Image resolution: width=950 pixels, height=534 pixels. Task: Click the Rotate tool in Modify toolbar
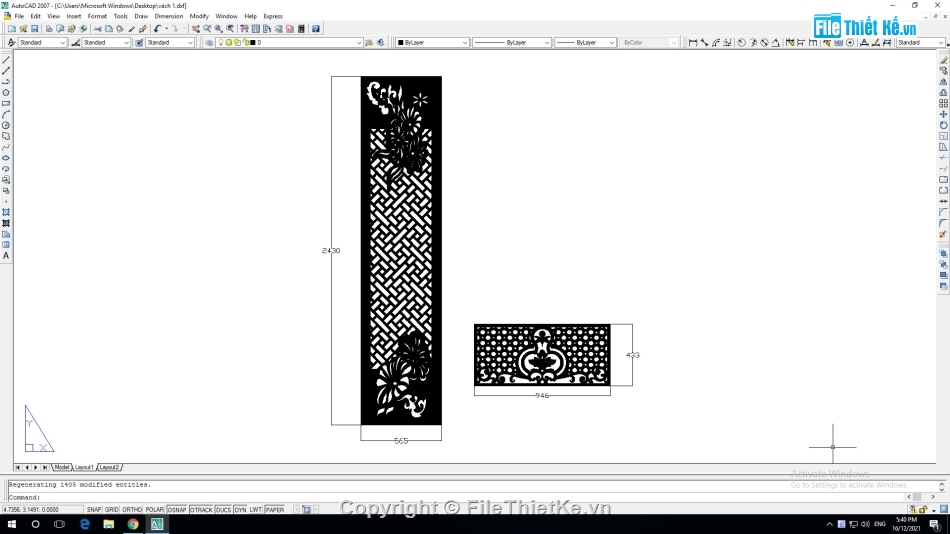click(943, 125)
